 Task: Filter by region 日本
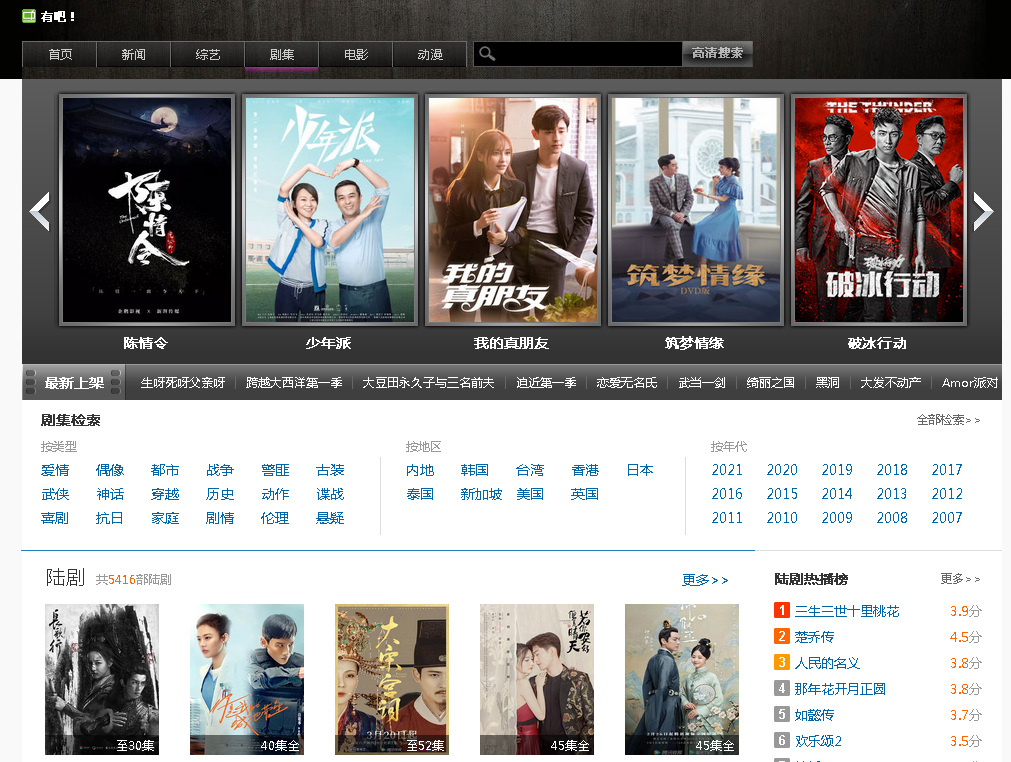(x=640, y=470)
